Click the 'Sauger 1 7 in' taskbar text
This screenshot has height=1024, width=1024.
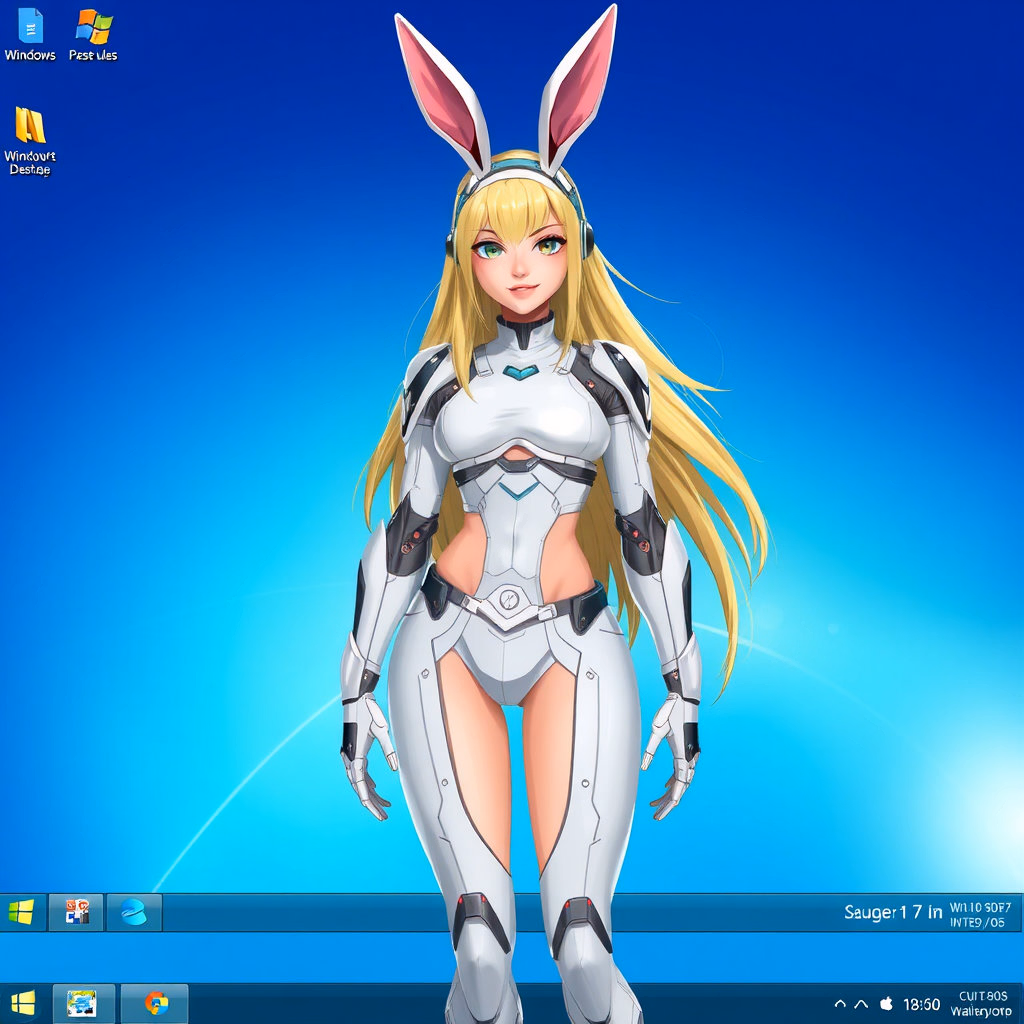click(x=892, y=912)
